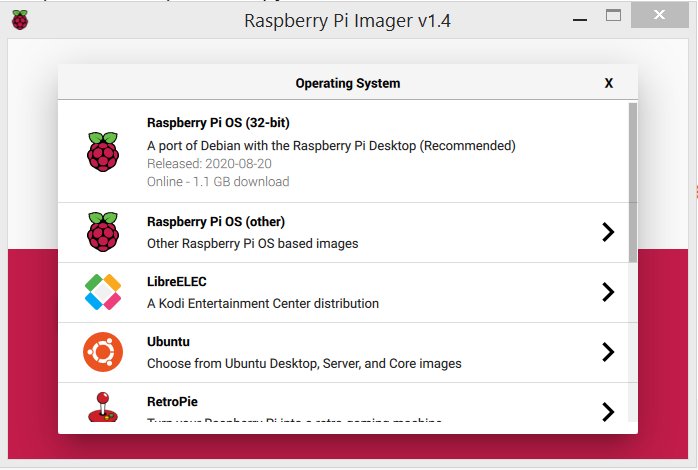
Task: Click the 'Operating System' dialog heading
Action: [x=348, y=83]
